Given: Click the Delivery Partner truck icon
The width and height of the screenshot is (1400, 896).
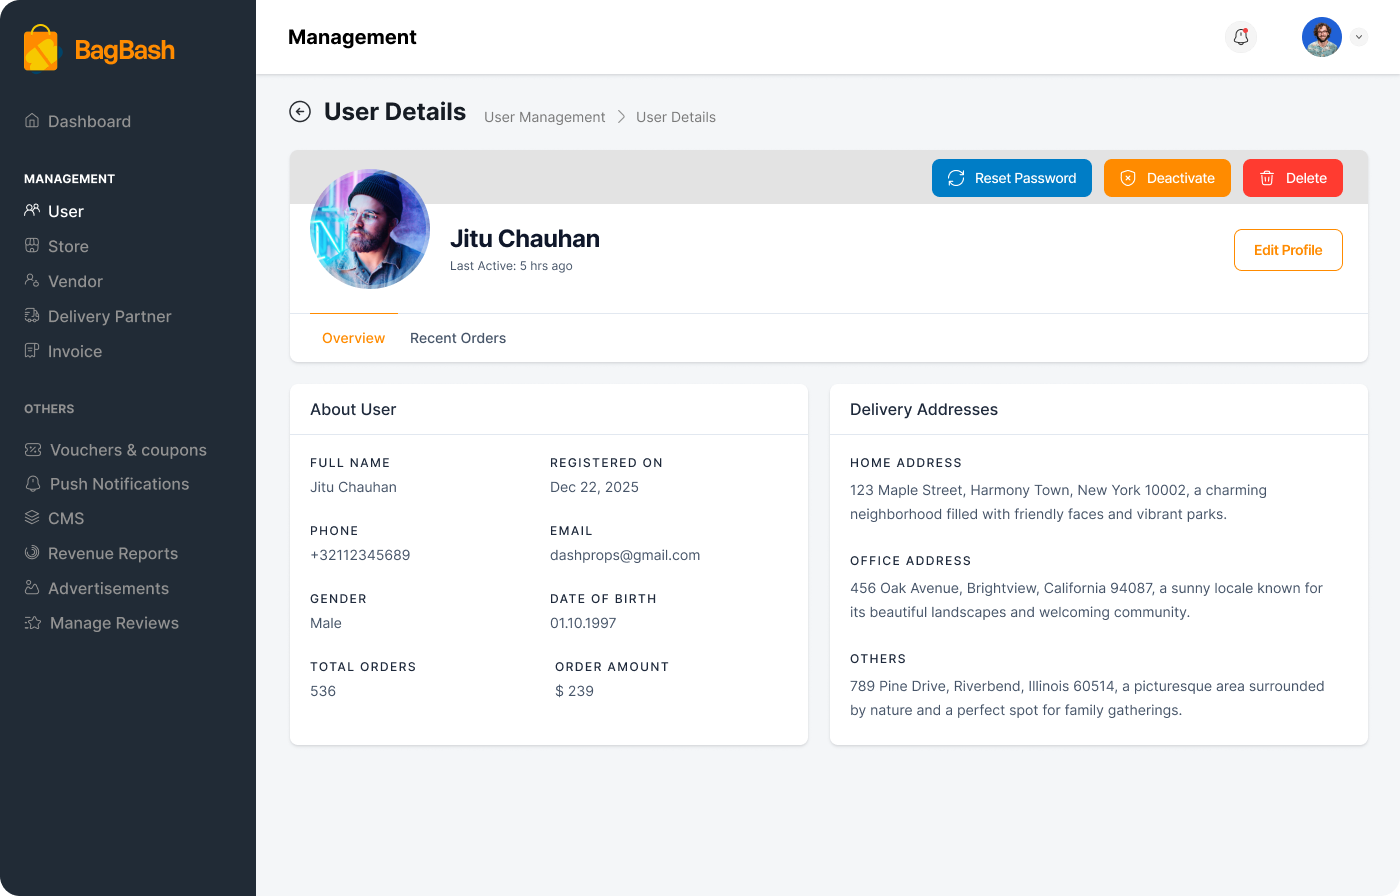Looking at the screenshot, I should (x=32, y=316).
